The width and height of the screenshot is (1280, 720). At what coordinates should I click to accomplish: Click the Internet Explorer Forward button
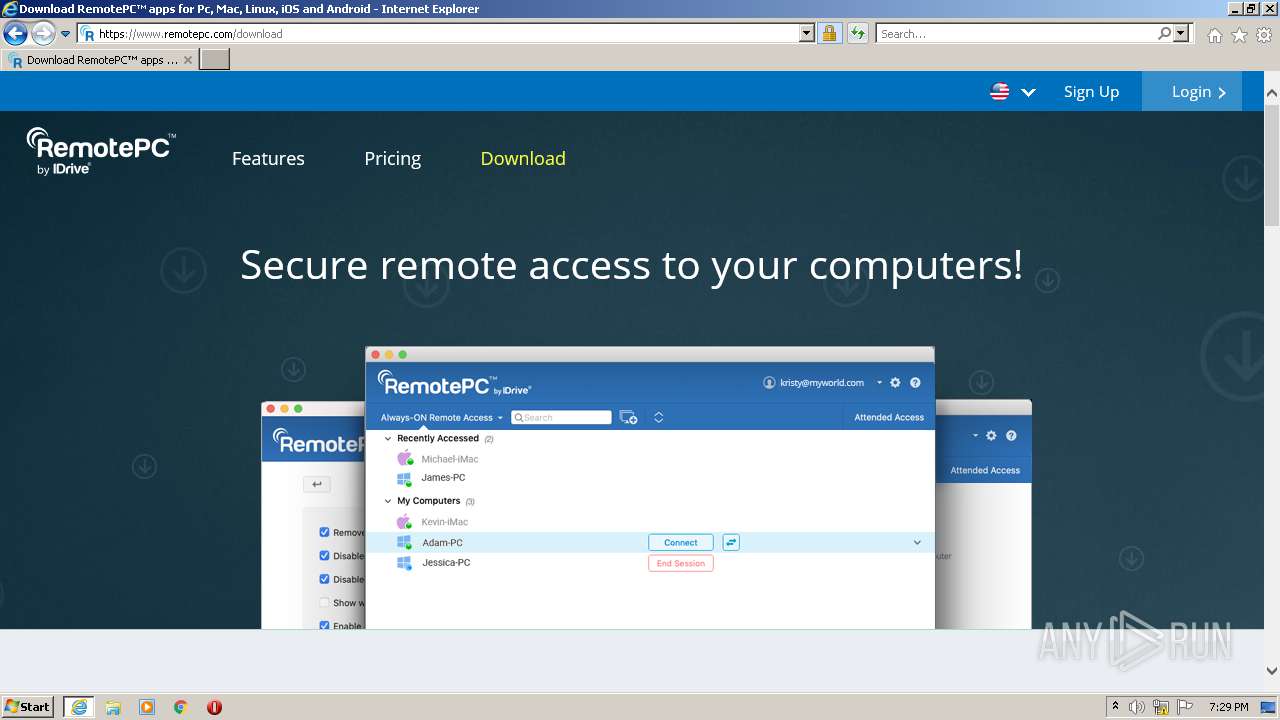click(x=43, y=34)
